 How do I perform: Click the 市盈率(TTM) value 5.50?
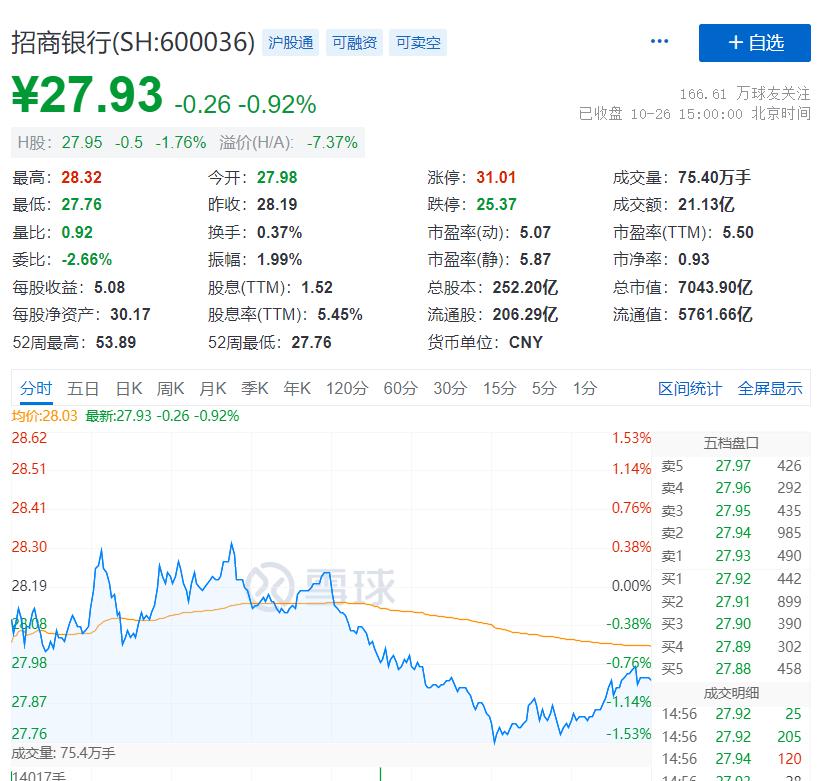pos(738,232)
